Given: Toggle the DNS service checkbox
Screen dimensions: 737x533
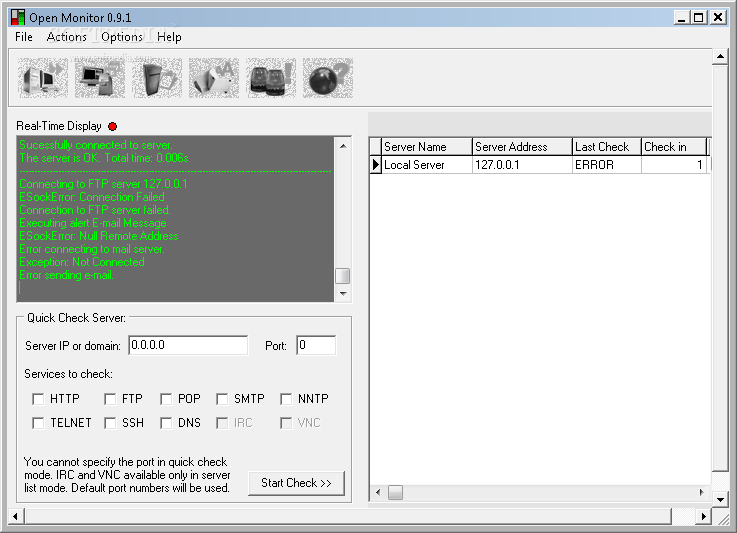Looking at the screenshot, I should tap(166, 423).
